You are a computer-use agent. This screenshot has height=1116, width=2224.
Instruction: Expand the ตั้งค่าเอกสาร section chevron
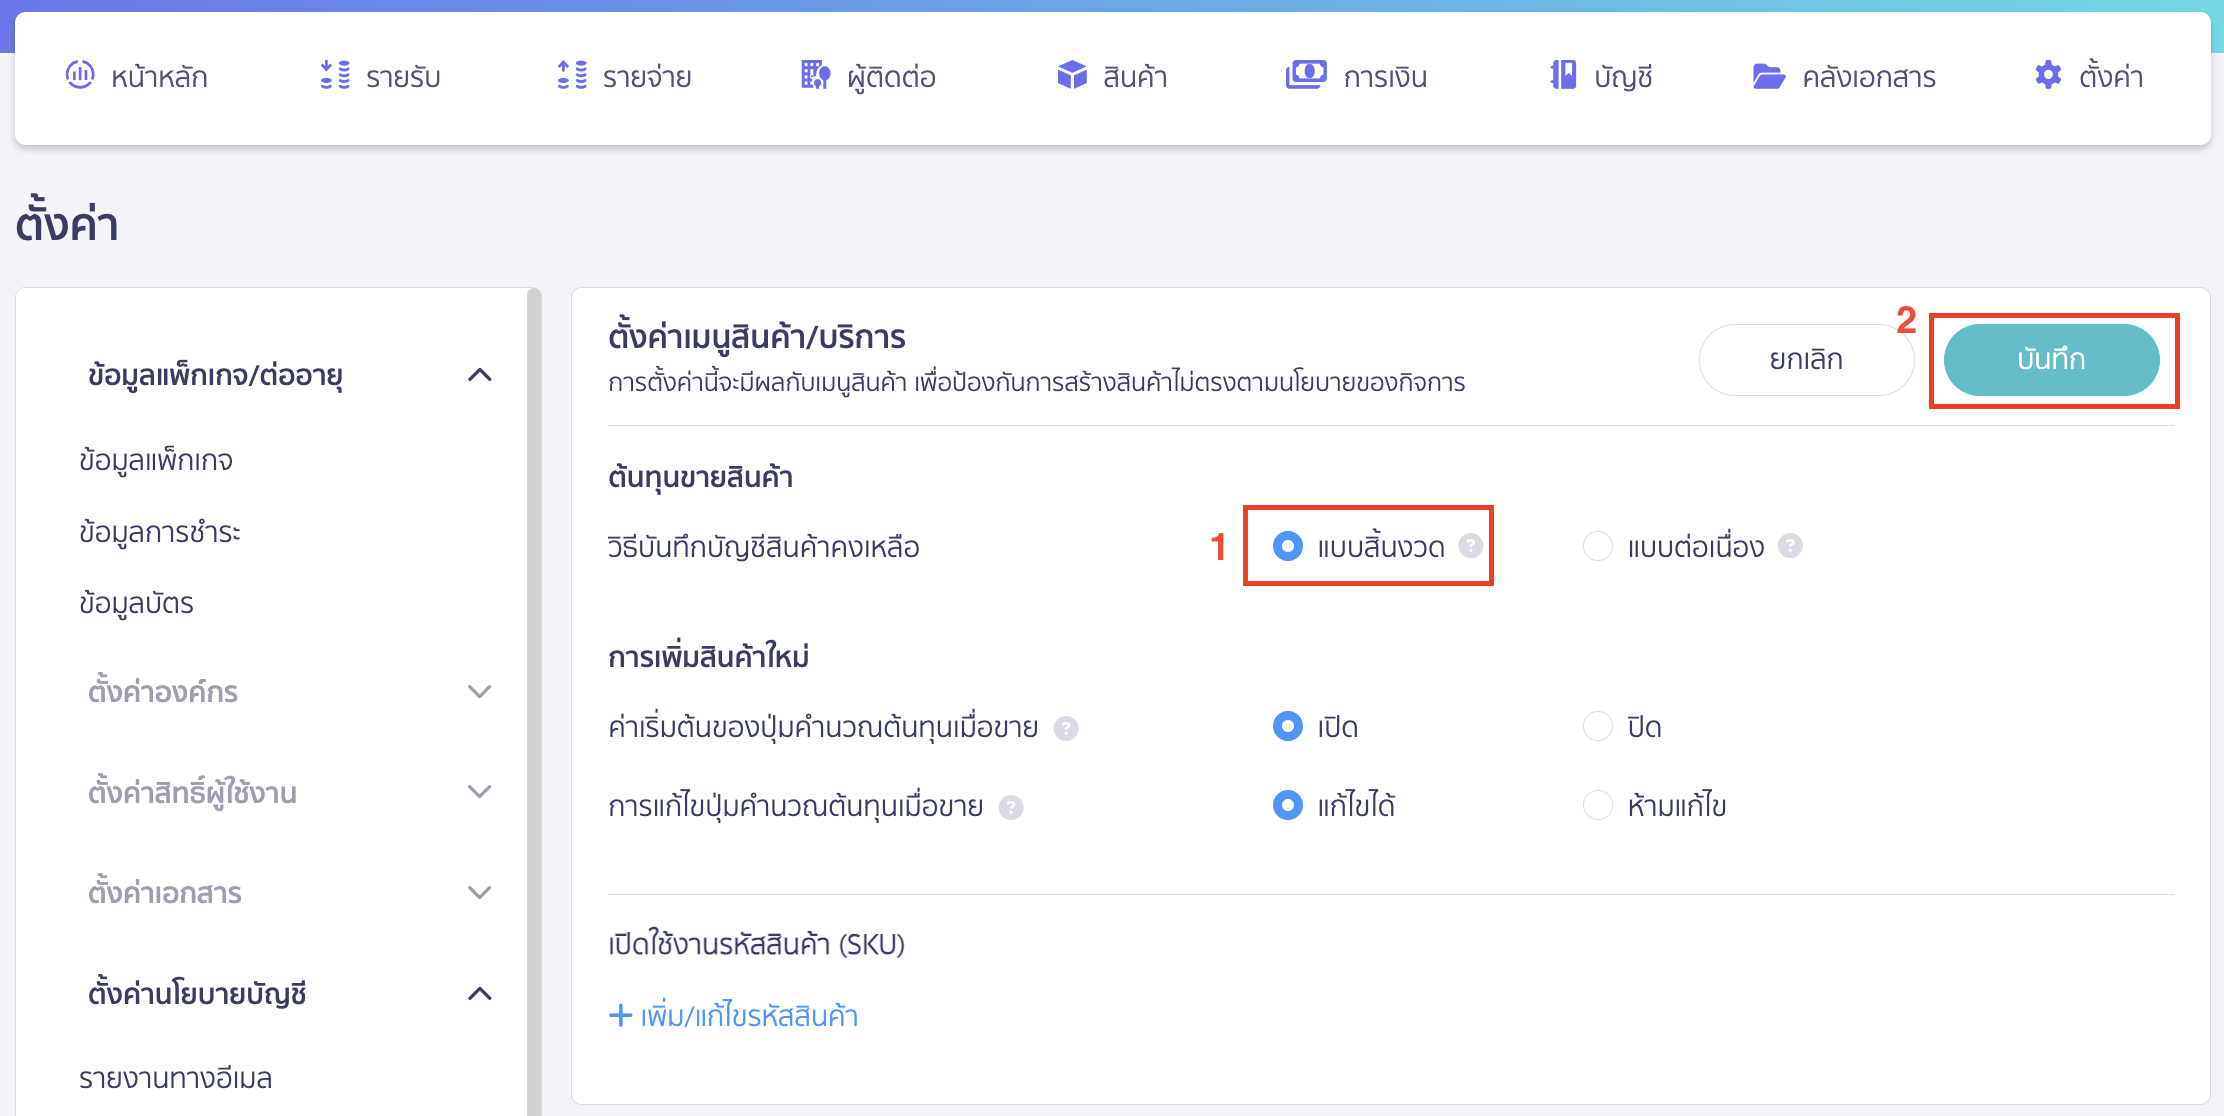pyautogui.click(x=480, y=893)
